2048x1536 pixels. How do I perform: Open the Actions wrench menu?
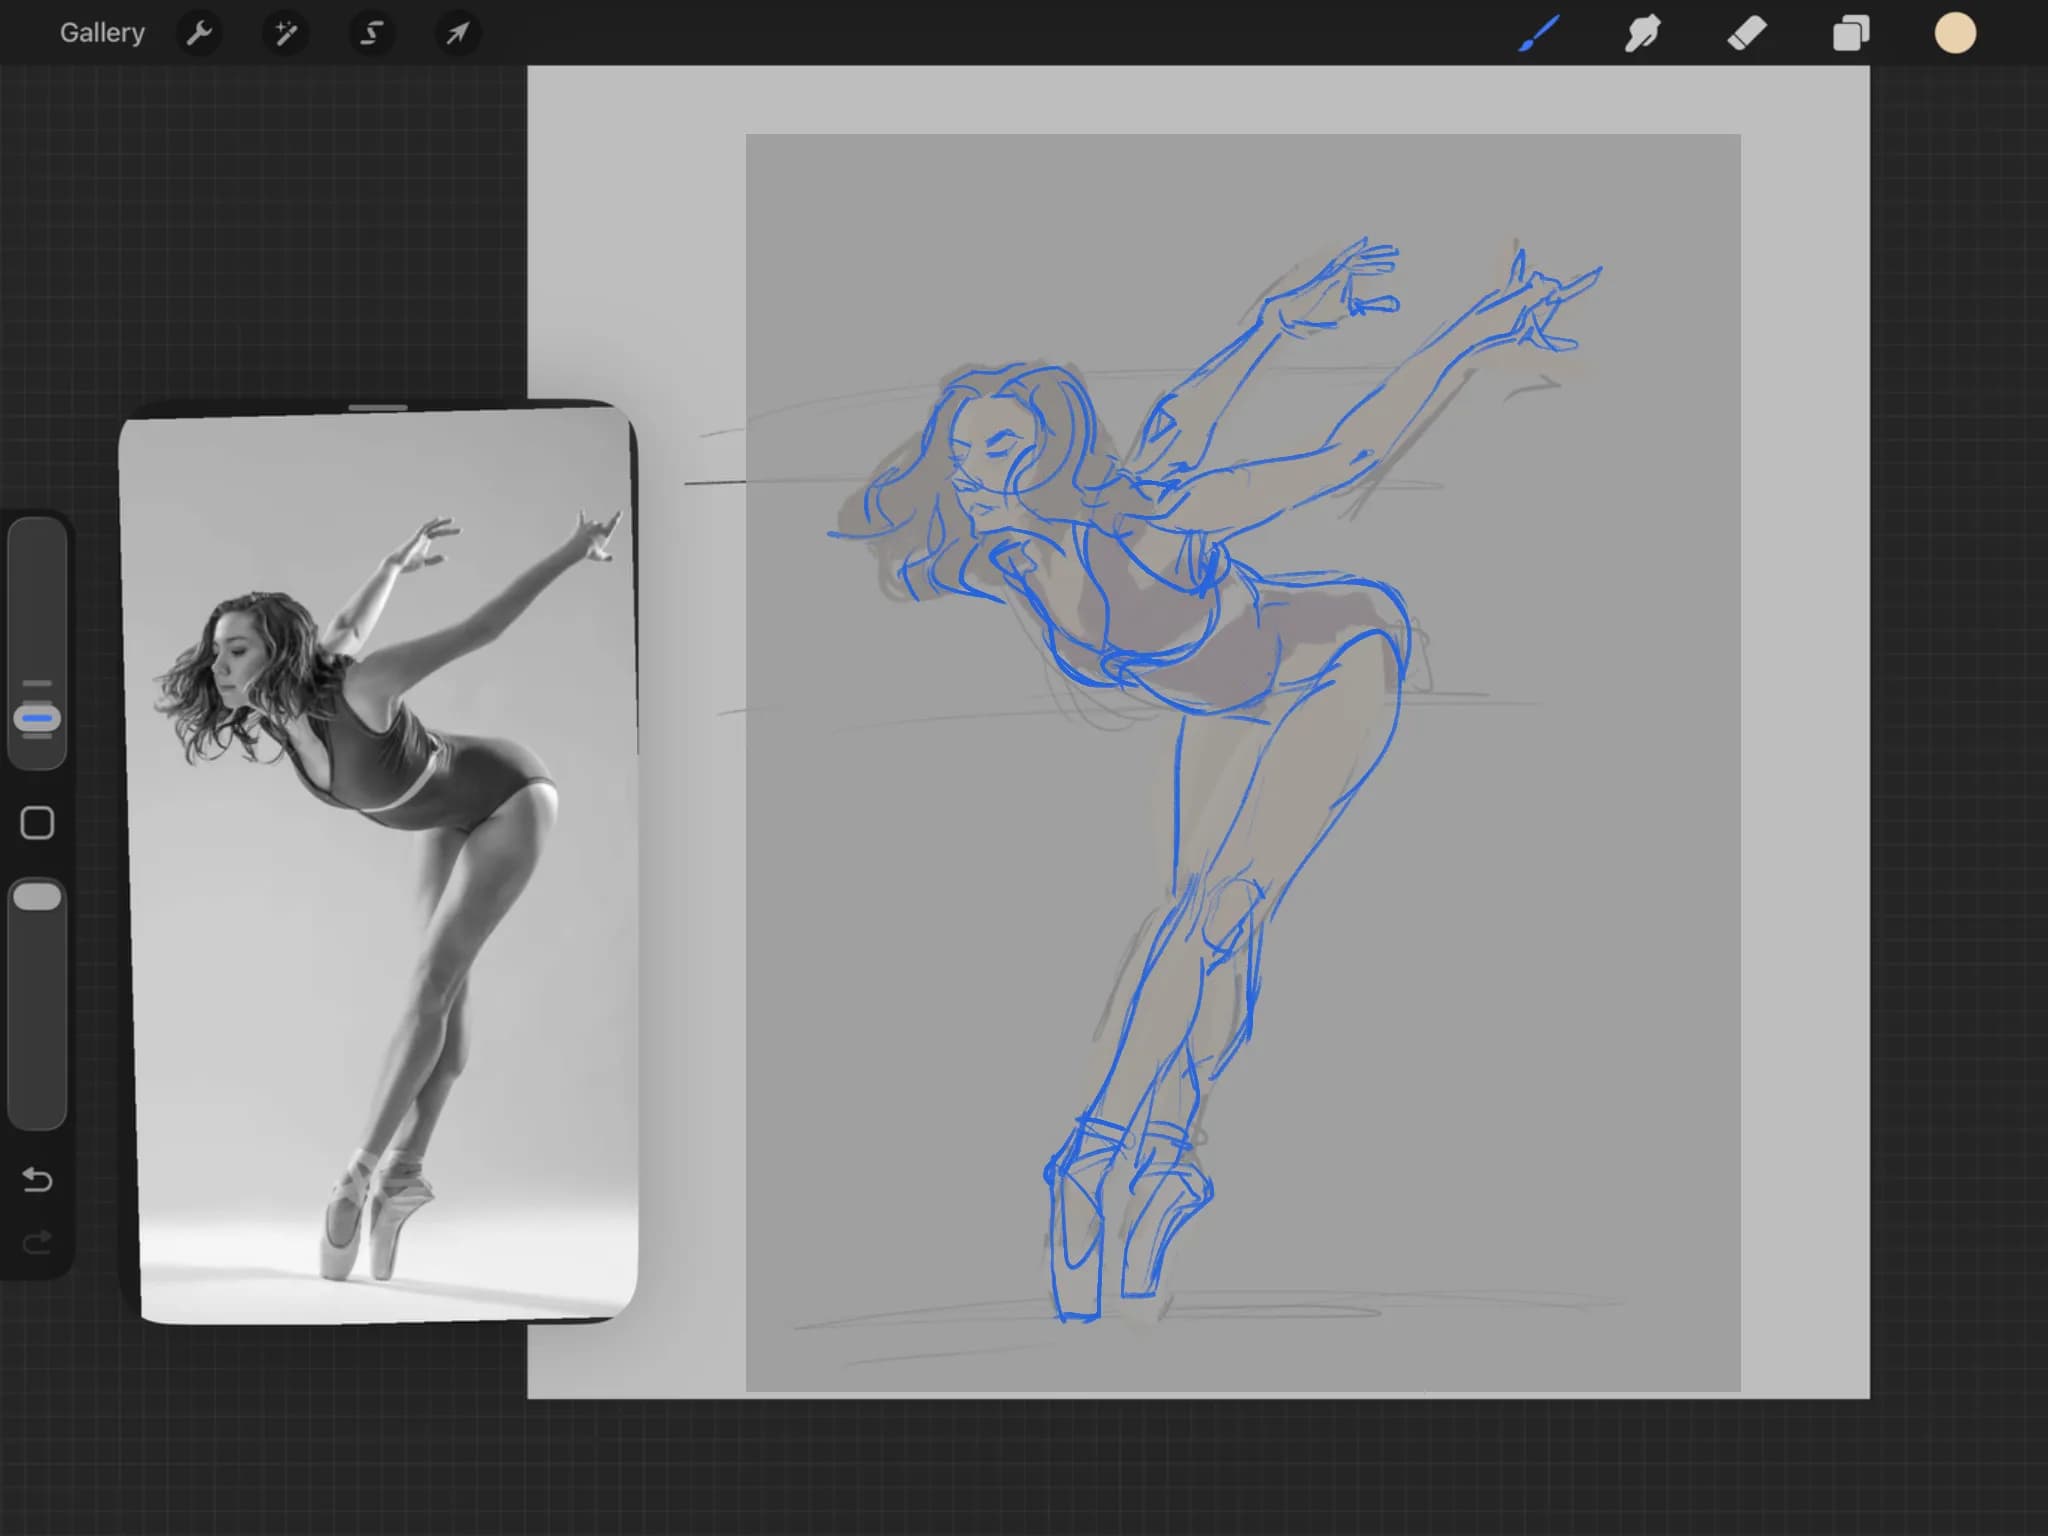click(x=199, y=33)
